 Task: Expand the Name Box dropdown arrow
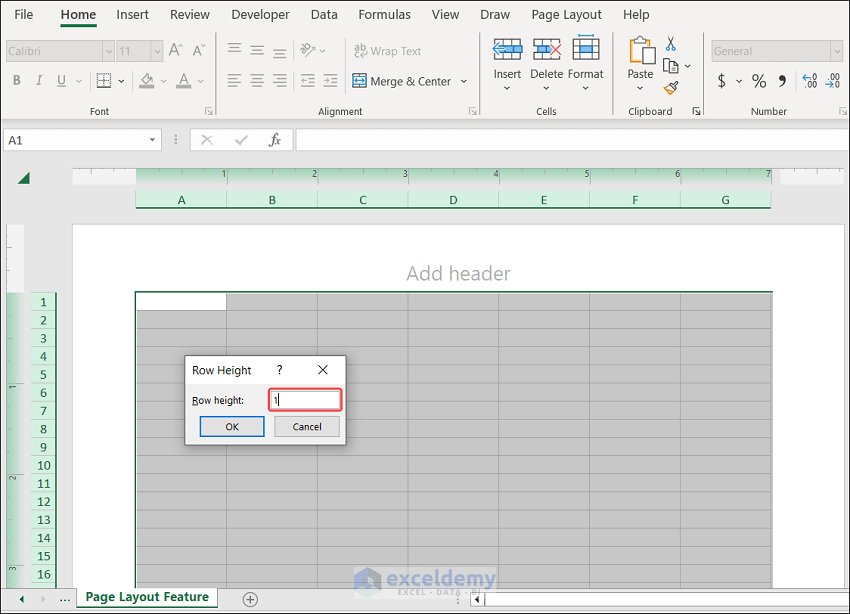tap(152, 140)
